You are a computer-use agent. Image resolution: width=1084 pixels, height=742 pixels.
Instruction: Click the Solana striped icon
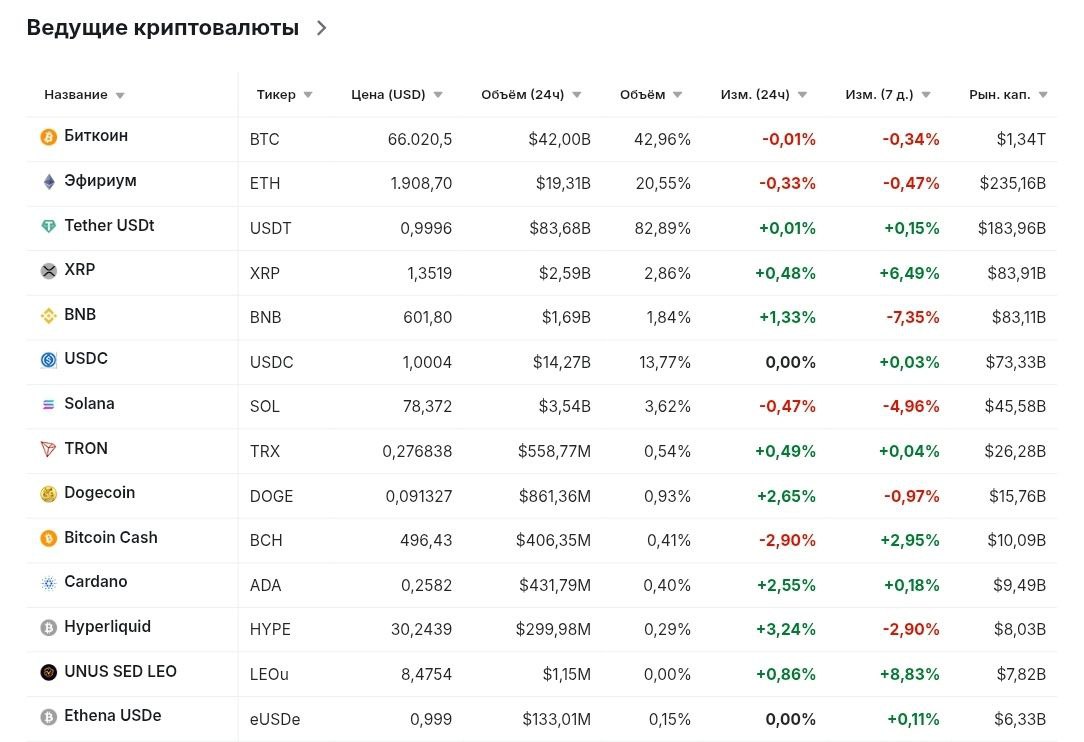48,405
